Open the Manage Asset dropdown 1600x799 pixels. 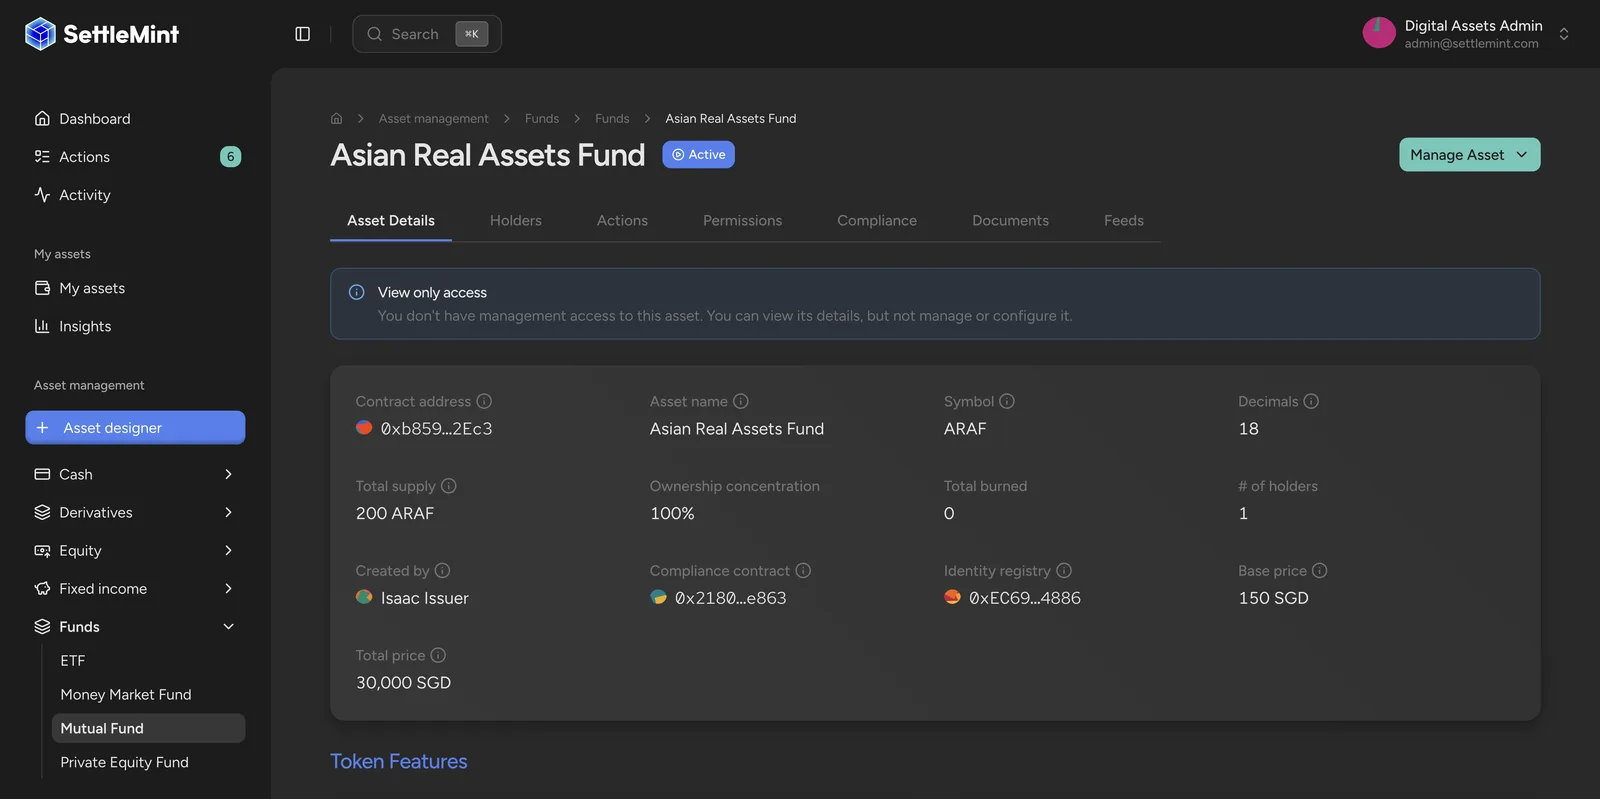(1469, 155)
